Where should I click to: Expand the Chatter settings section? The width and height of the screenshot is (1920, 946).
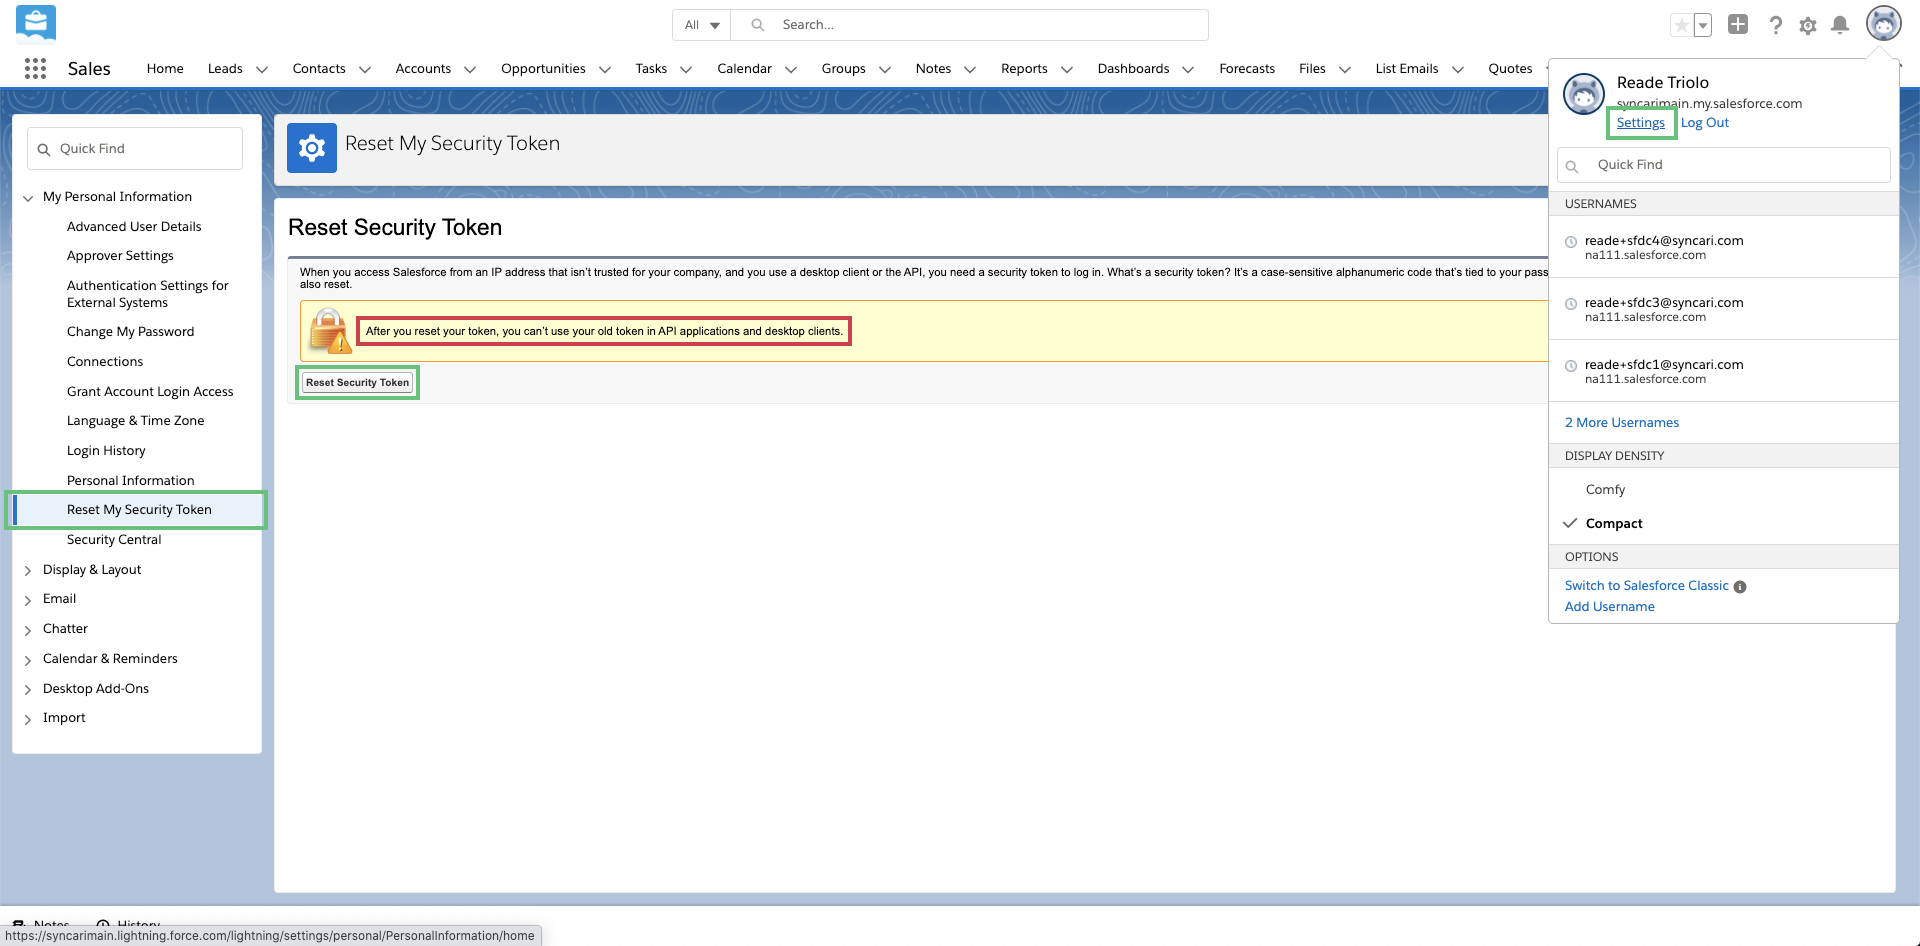(28, 630)
